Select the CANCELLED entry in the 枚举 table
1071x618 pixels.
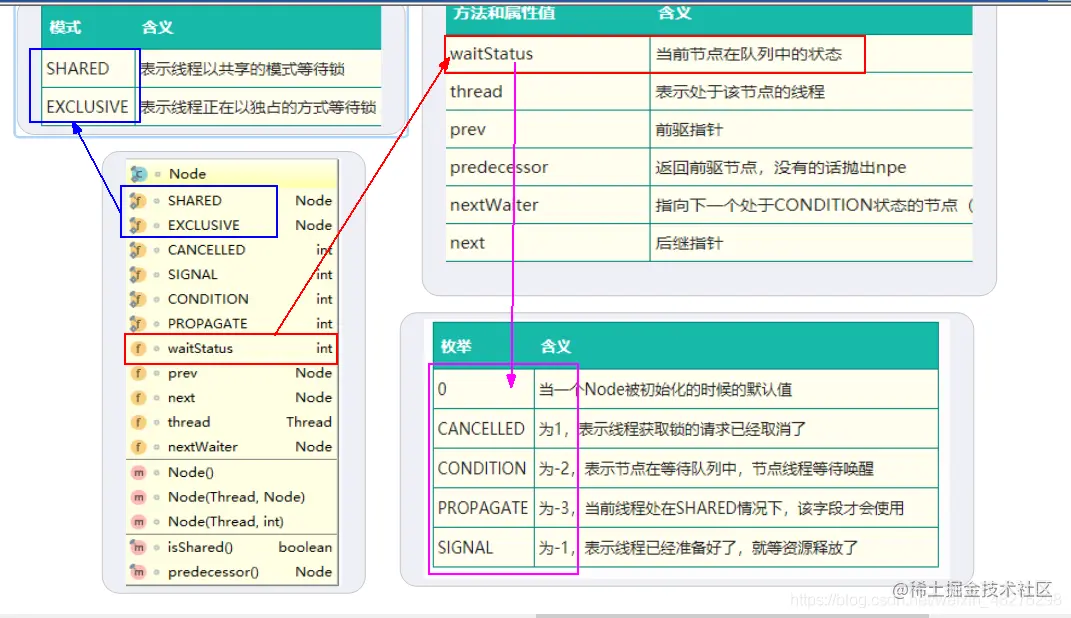pos(482,428)
